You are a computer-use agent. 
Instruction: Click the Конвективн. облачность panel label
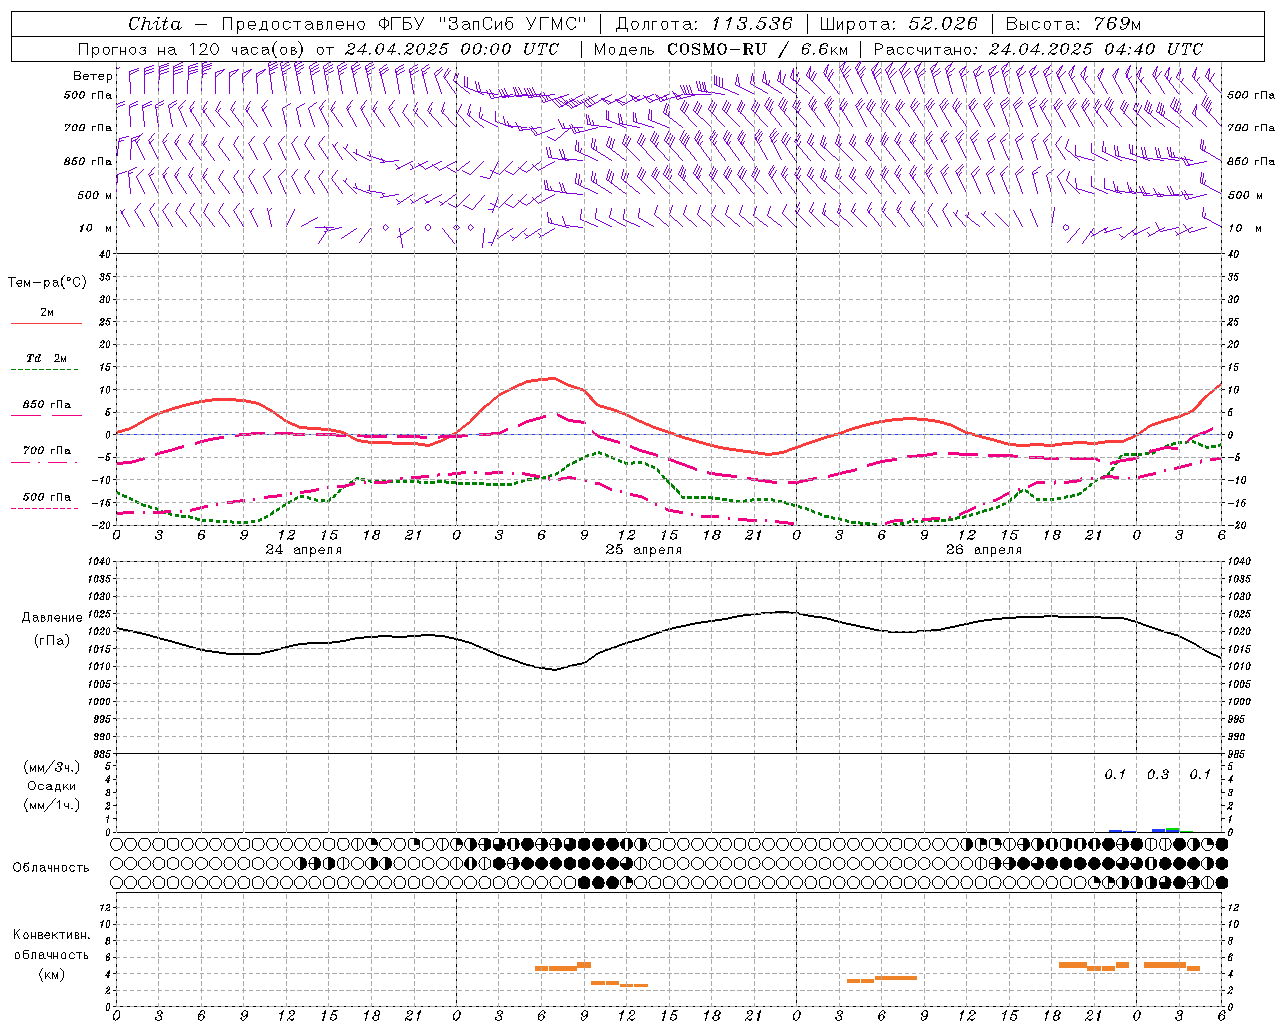click(51, 954)
